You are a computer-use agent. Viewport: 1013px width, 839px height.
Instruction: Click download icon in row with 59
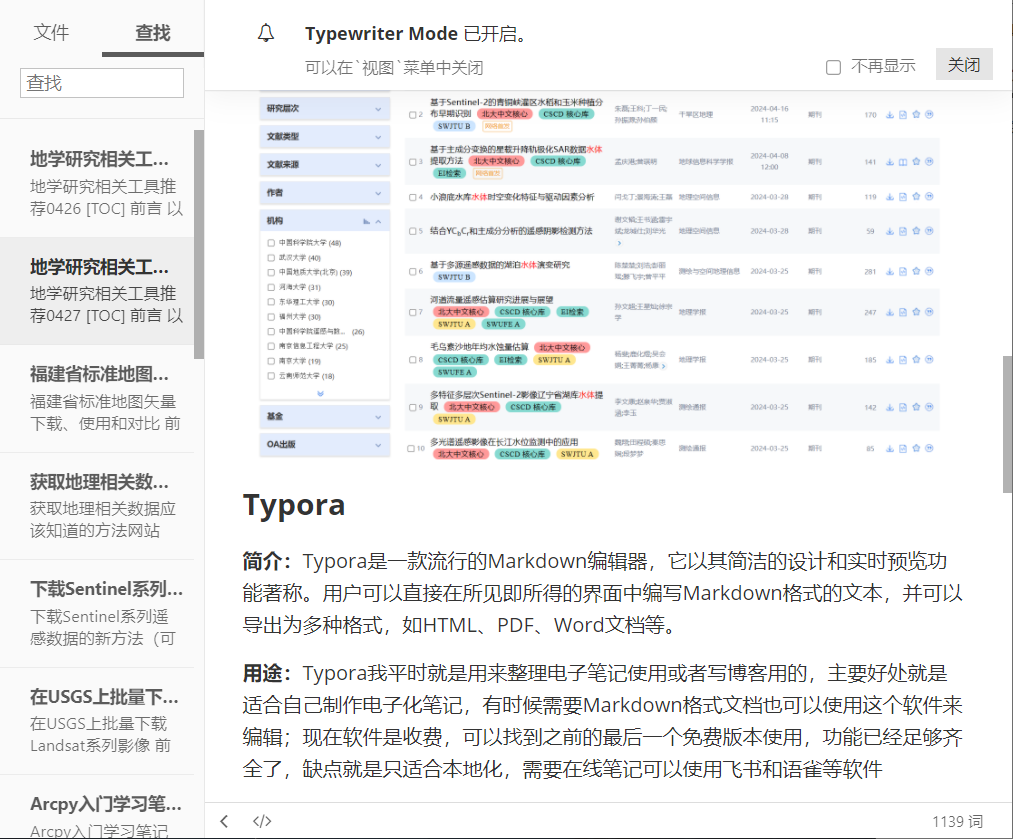pos(890,231)
